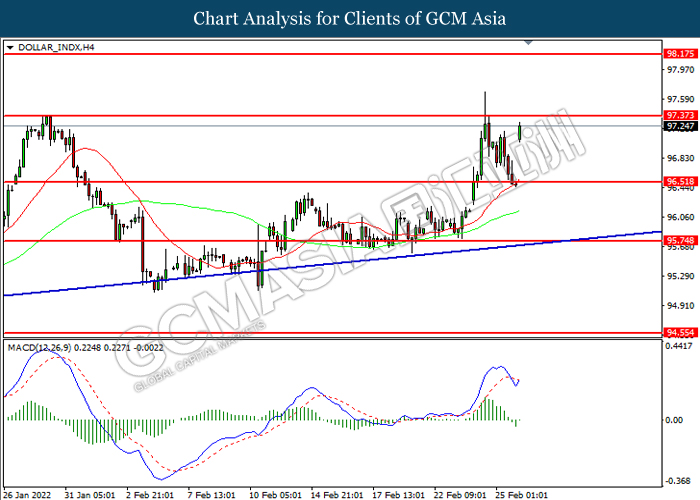Click the 31 Jan 05:01 time label
This screenshot has height=500, width=700.
pyautogui.click(x=90, y=495)
